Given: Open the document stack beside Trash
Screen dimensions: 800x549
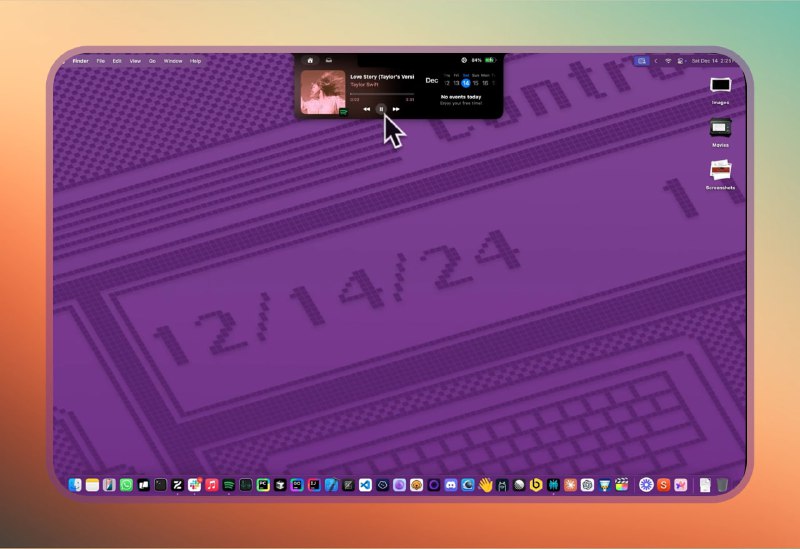Looking at the screenshot, I should tap(705, 485).
